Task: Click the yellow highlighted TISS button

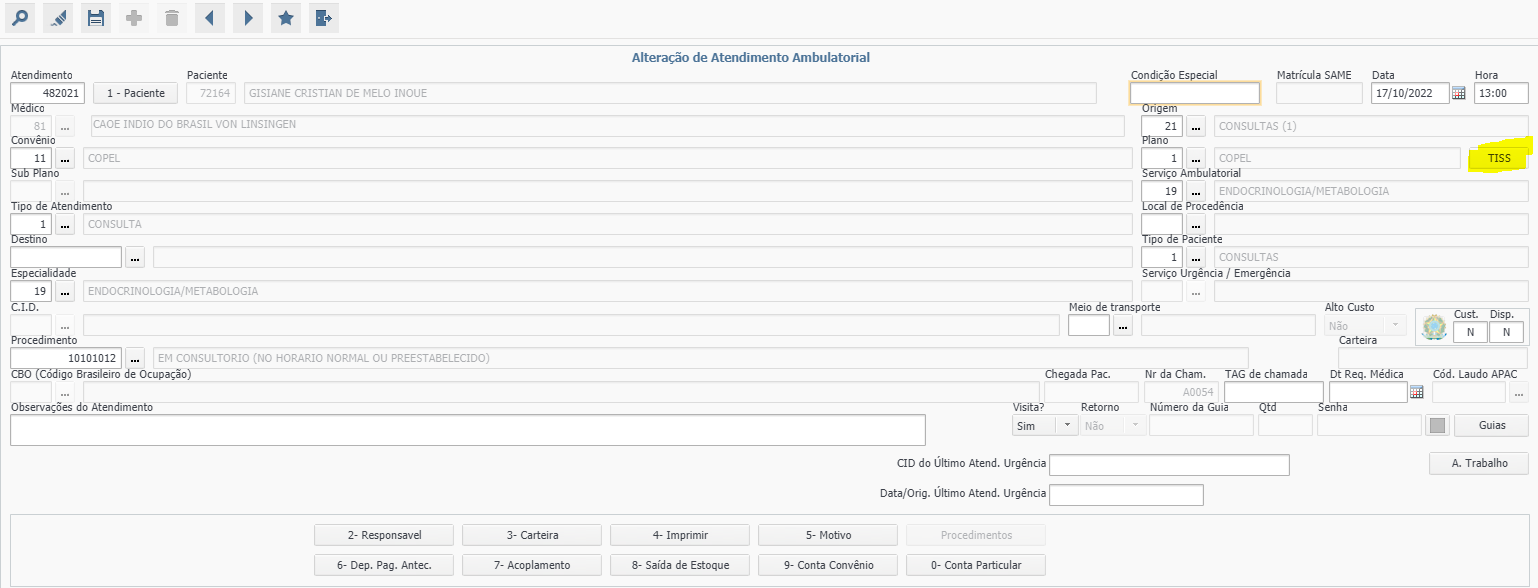Action: click(1498, 158)
